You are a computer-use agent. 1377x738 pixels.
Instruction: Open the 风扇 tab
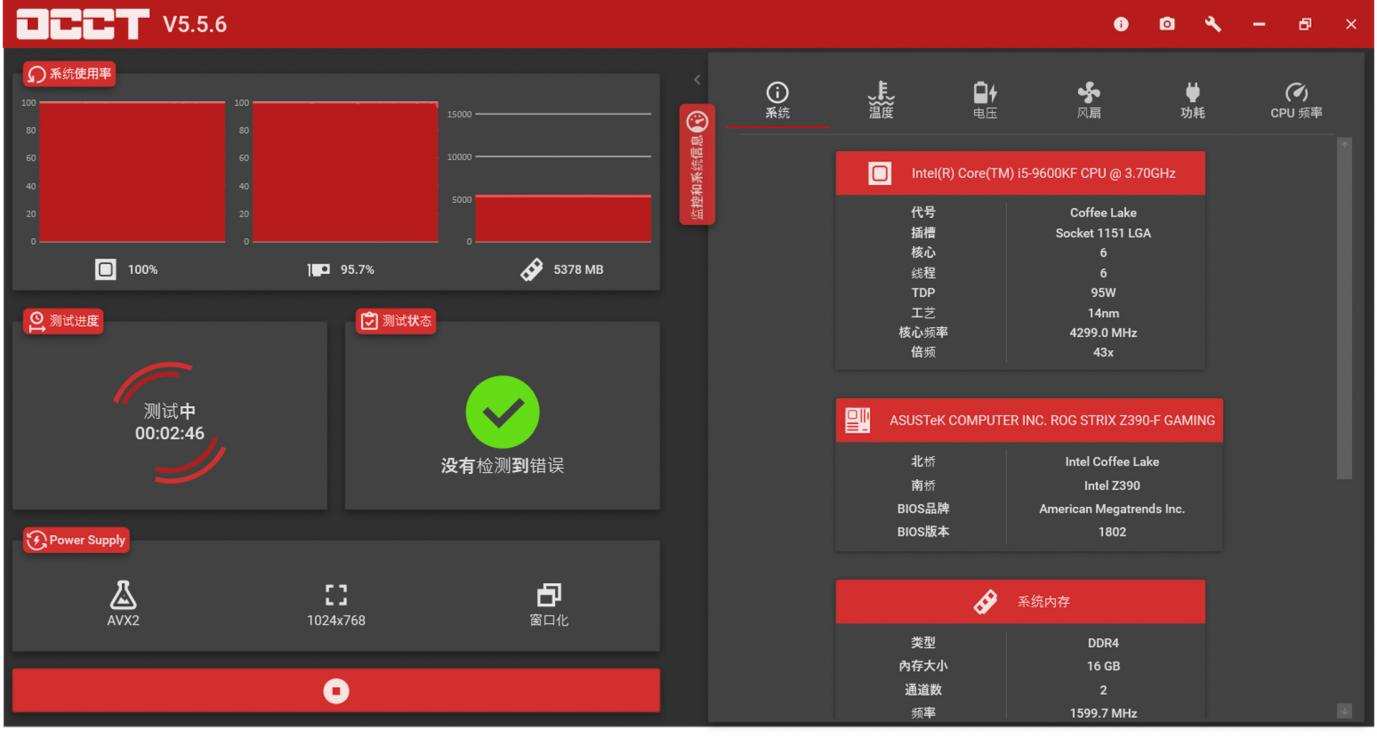pos(1089,101)
